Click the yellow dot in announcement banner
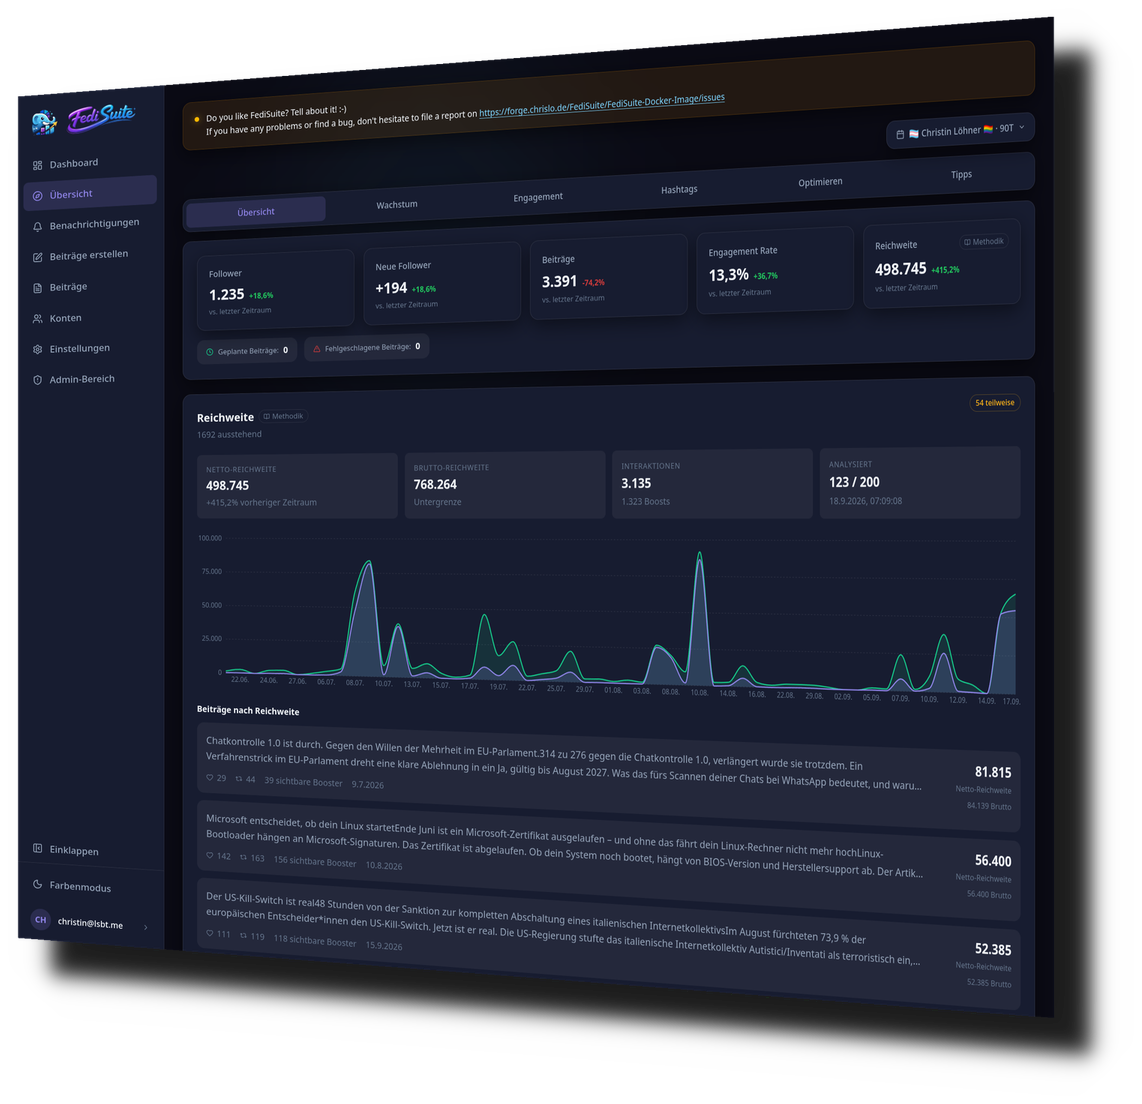Viewport: 1142px width, 1104px height. tap(197, 119)
